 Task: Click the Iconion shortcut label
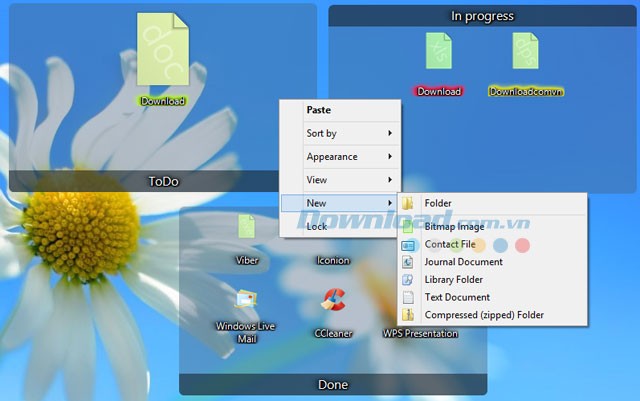(333, 260)
